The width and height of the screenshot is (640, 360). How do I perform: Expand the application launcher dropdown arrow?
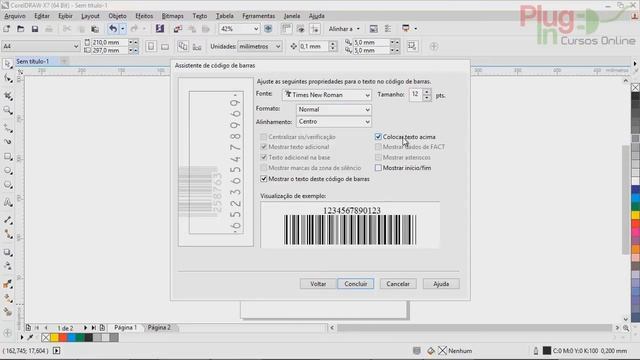tap(416, 29)
